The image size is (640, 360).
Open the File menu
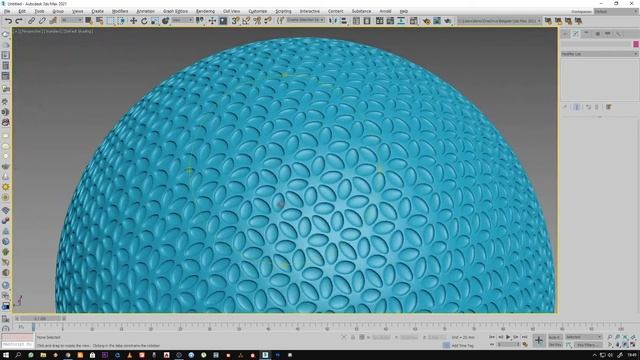pos(7,11)
